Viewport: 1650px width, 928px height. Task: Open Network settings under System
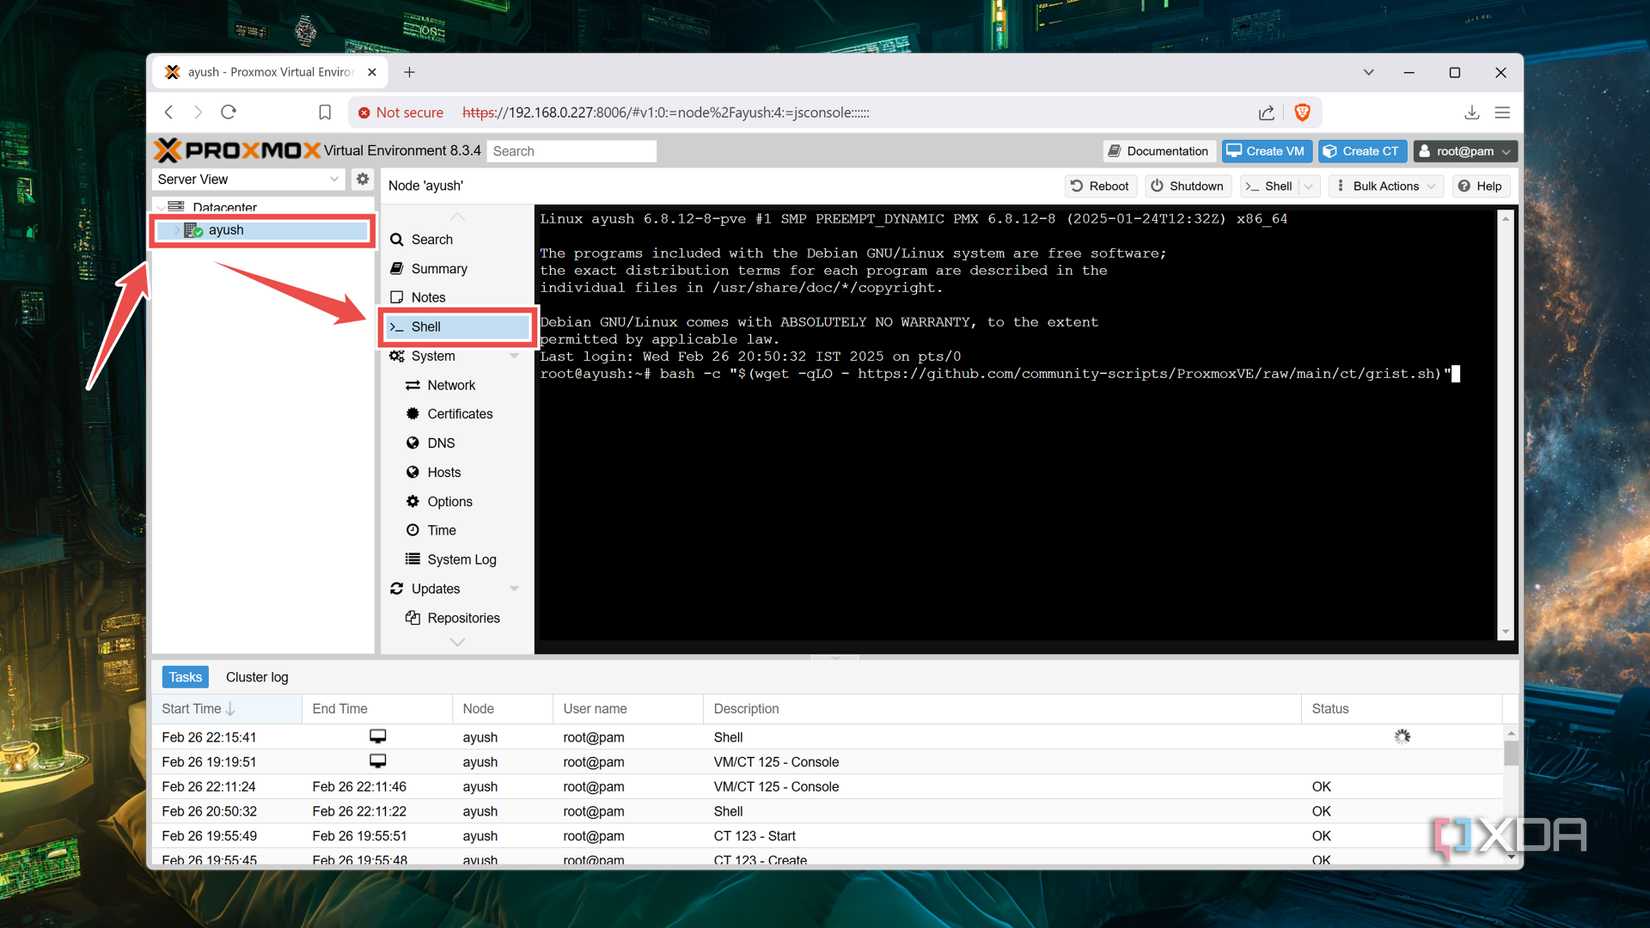450,385
